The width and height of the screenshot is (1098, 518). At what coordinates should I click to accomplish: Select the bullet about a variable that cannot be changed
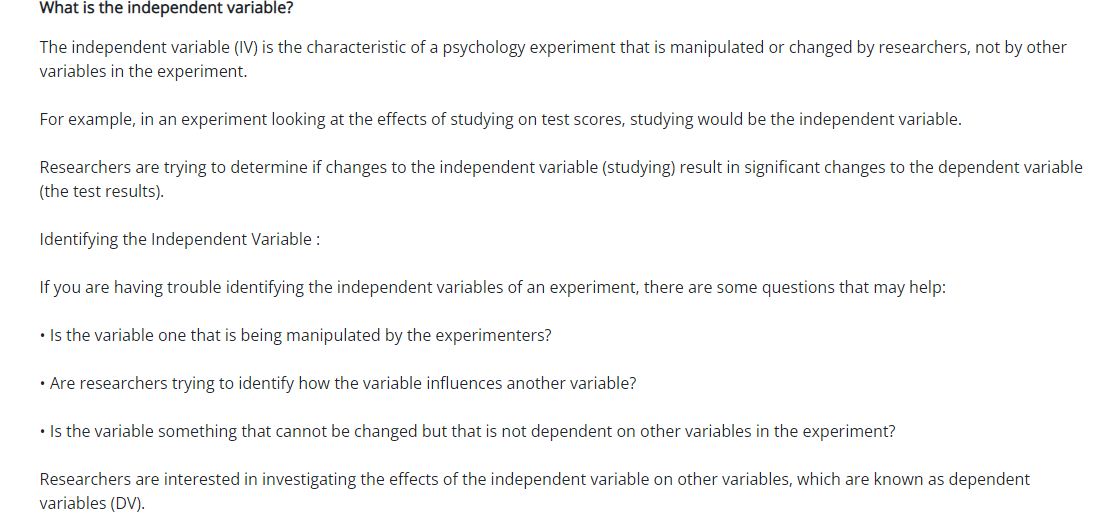(472, 431)
